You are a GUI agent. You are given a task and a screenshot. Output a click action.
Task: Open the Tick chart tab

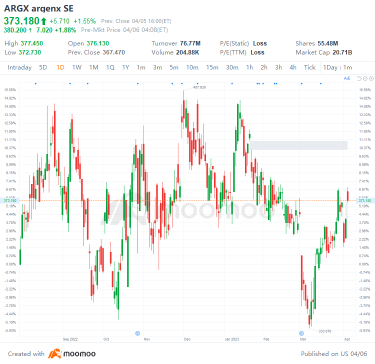[x=310, y=67]
